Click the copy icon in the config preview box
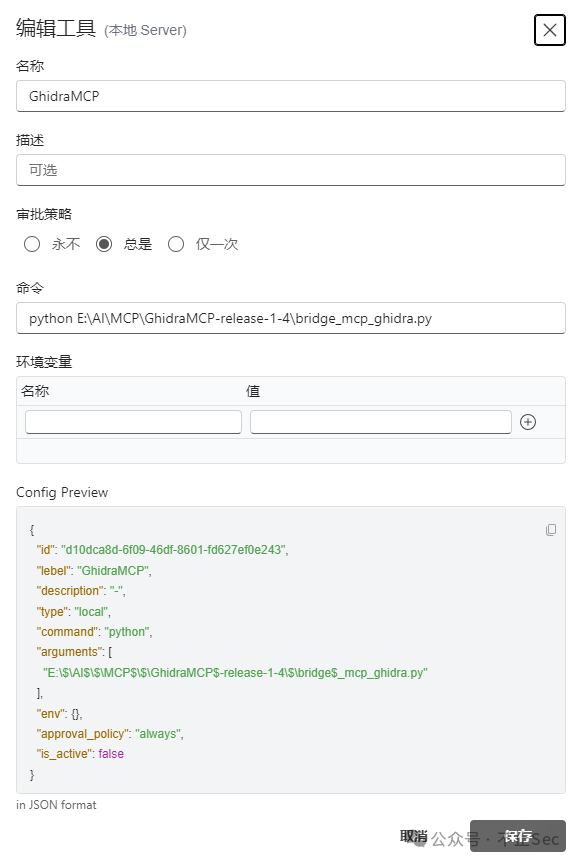 coord(551,529)
